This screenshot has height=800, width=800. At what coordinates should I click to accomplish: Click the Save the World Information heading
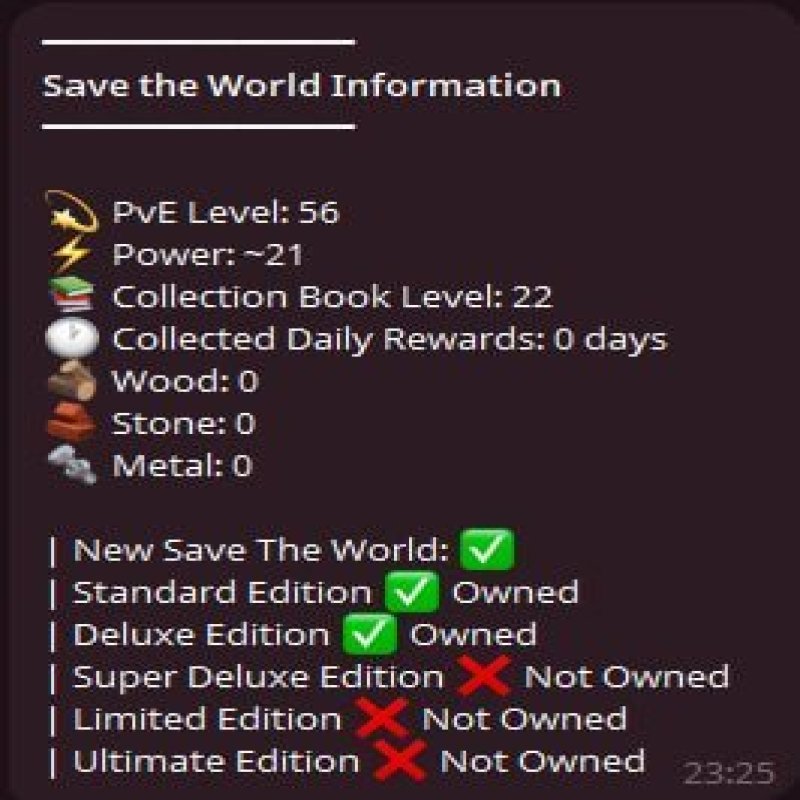coord(302,85)
